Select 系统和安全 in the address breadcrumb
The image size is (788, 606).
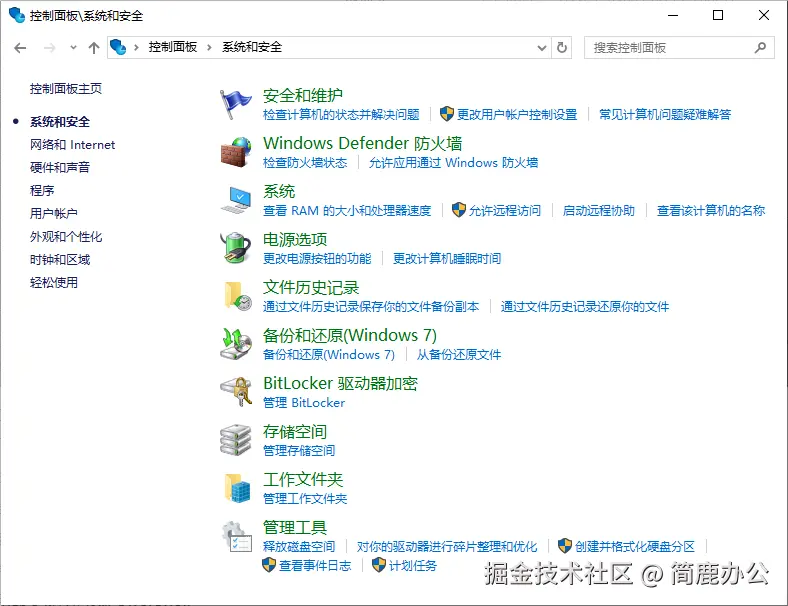pos(252,47)
